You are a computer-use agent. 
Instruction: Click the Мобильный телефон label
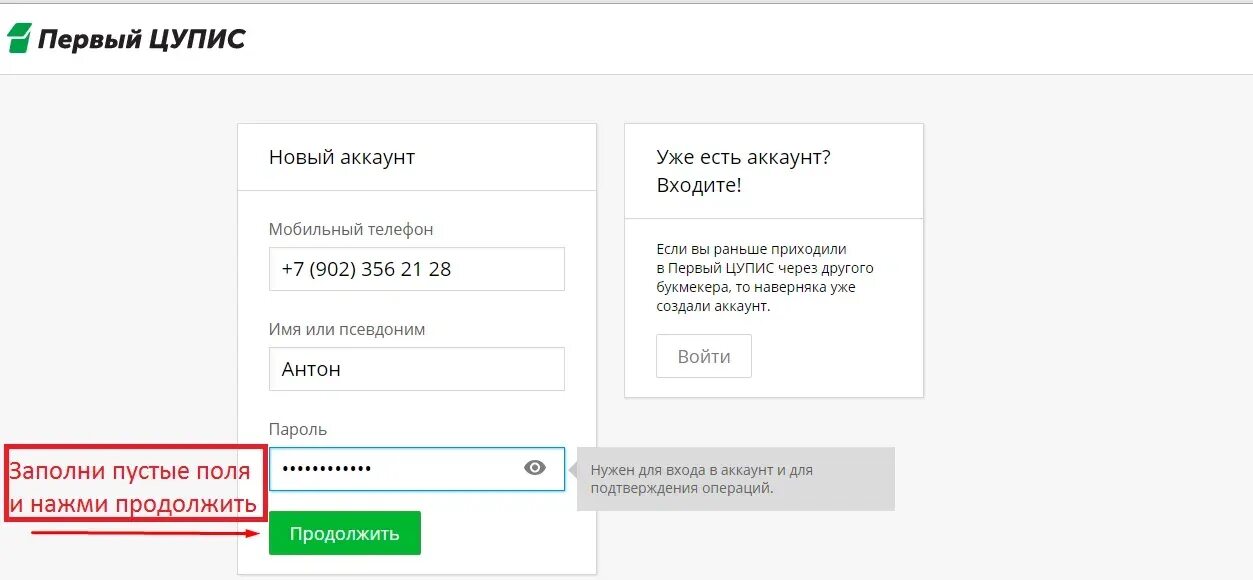tap(351, 229)
